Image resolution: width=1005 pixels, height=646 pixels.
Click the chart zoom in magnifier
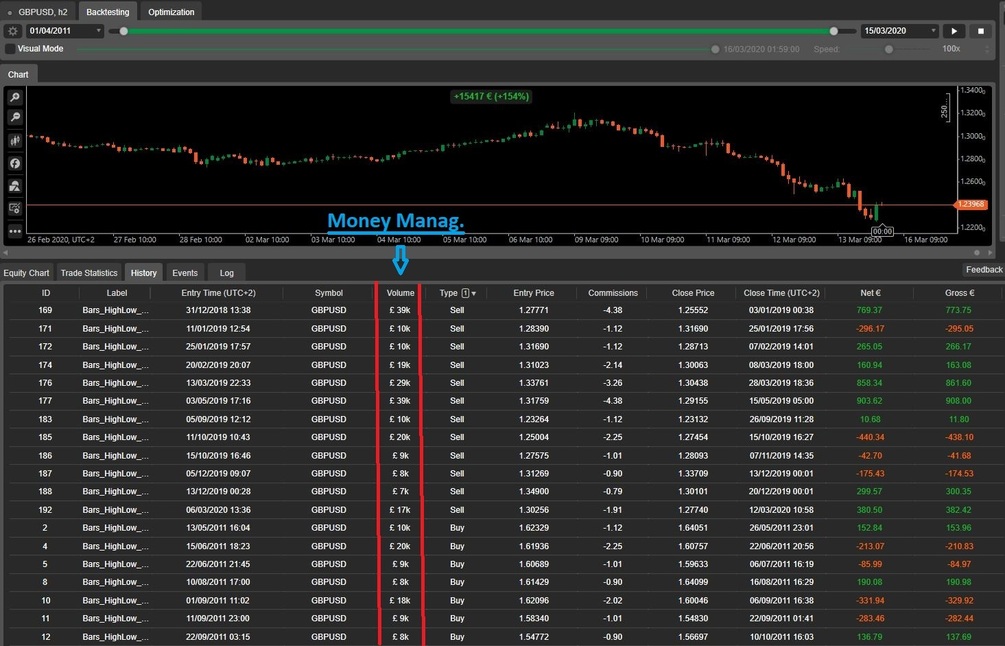pyautogui.click(x=15, y=97)
